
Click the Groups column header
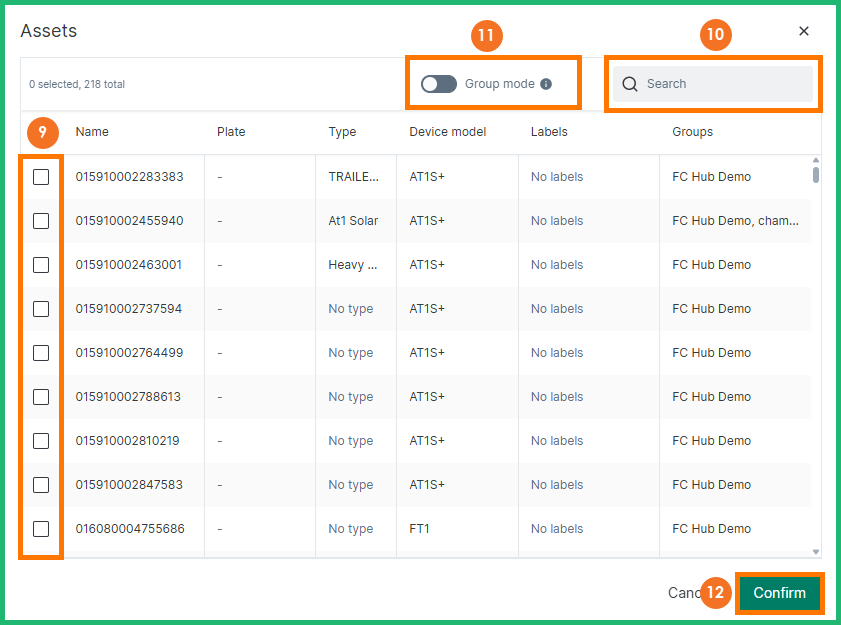pos(692,132)
